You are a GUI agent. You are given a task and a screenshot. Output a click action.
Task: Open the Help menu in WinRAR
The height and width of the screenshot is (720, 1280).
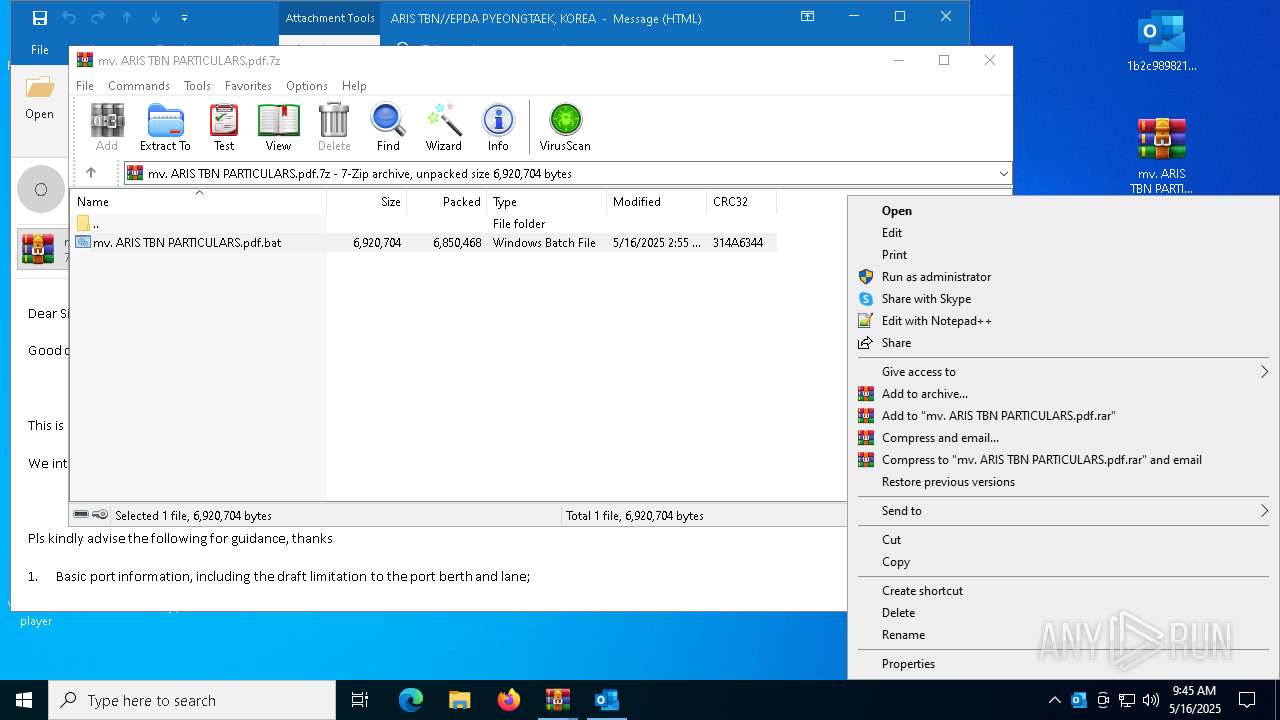354,86
